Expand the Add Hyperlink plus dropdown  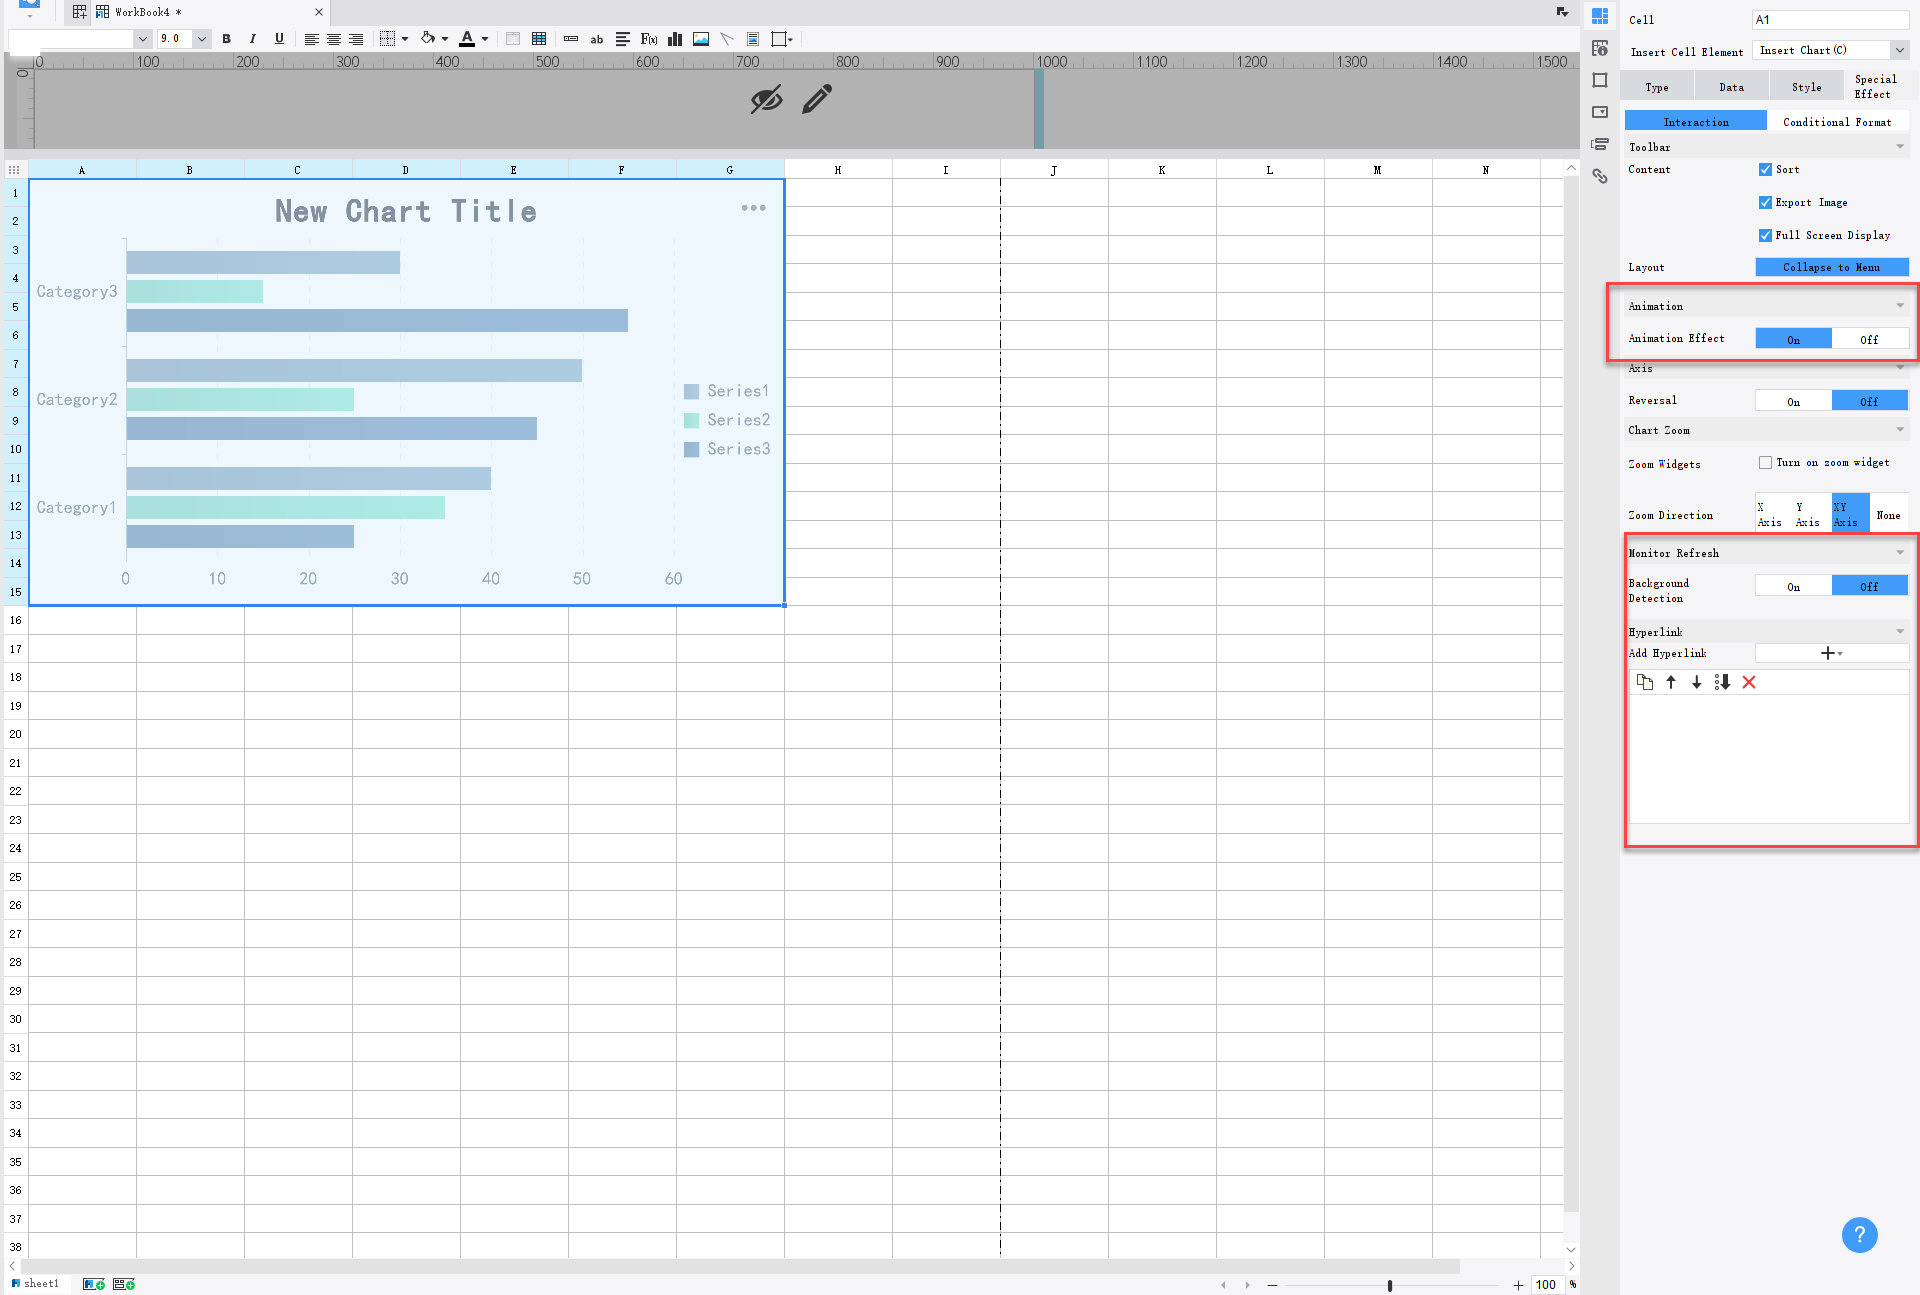coord(1831,653)
